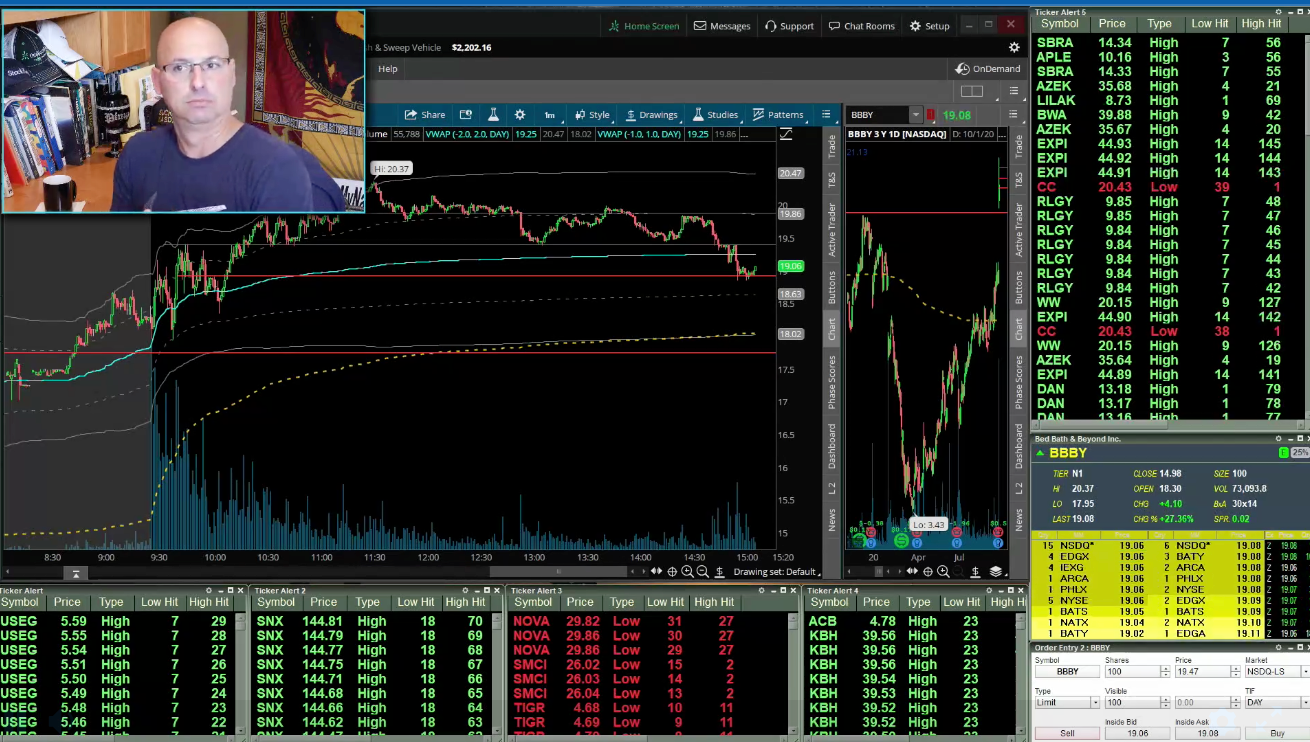Open the Style dropdown
Screen dimensions: 1310x742
pyautogui.click(x=592, y=115)
